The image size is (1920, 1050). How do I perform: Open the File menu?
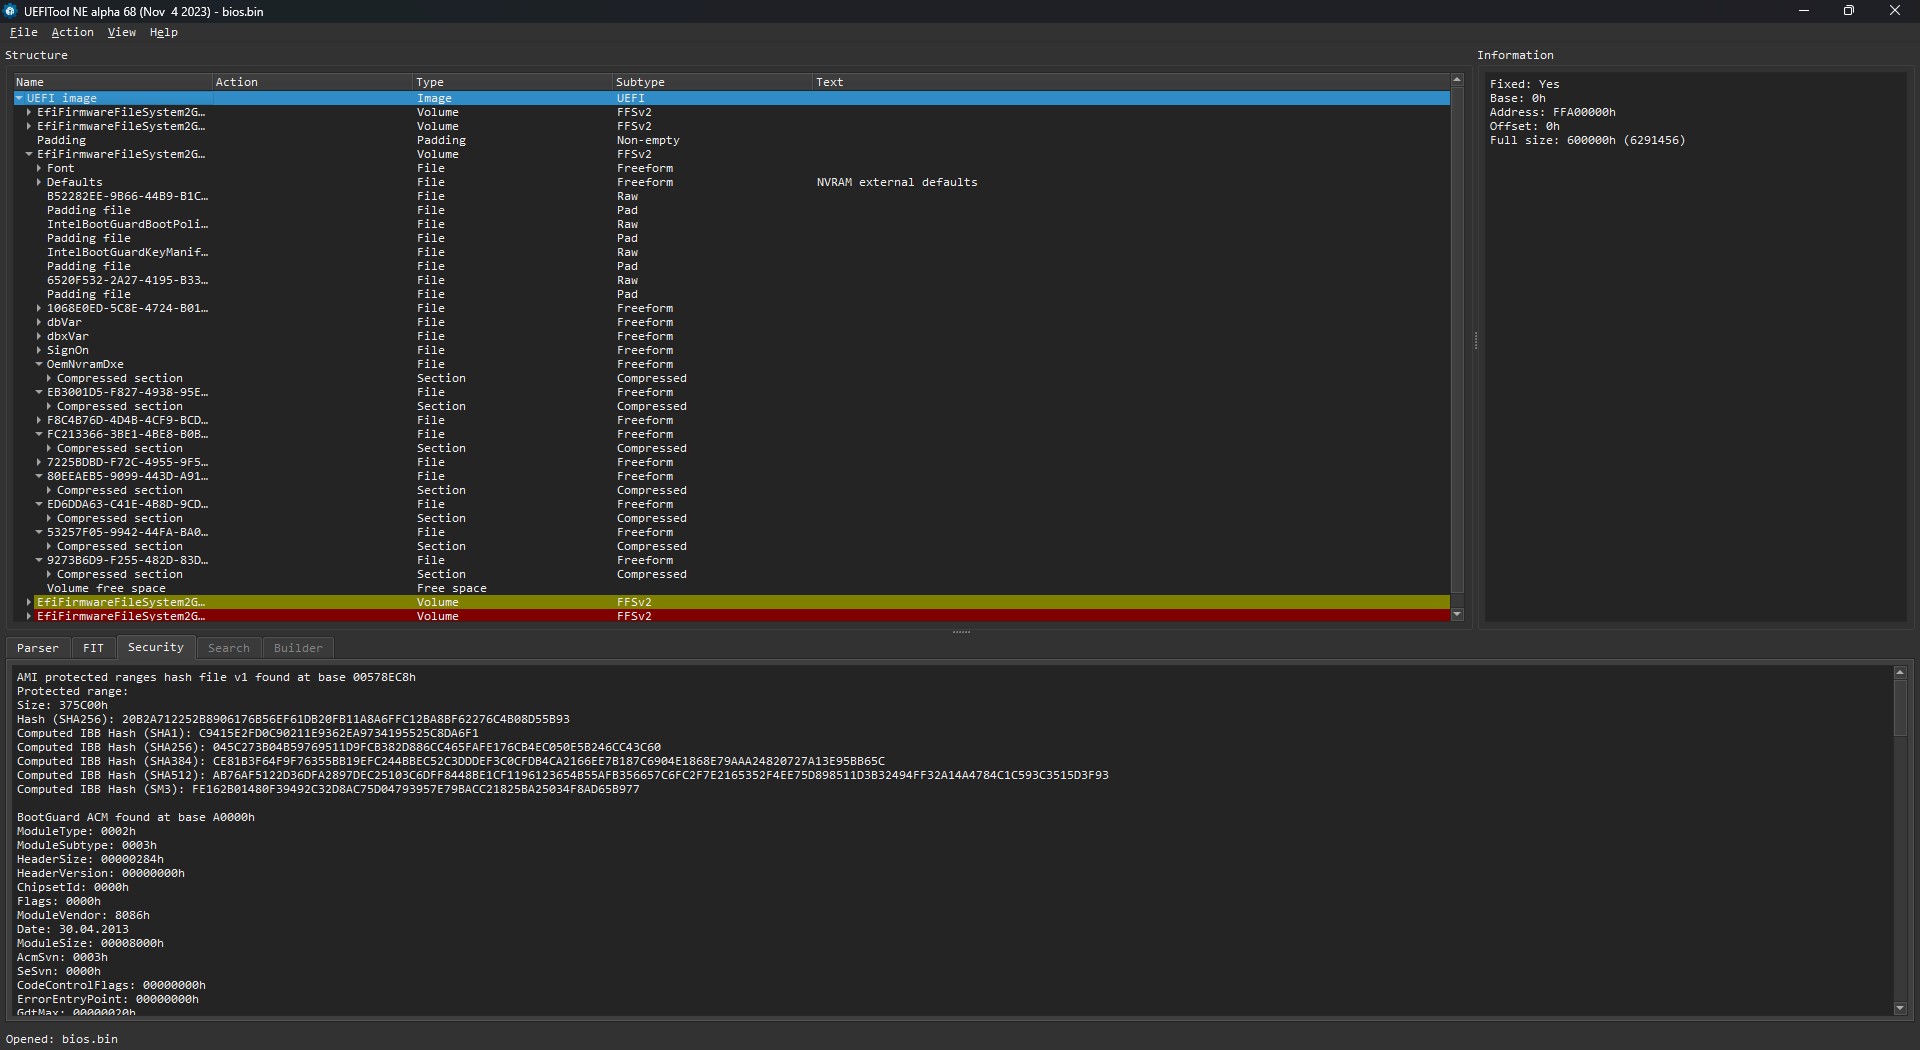click(x=23, y=32)
